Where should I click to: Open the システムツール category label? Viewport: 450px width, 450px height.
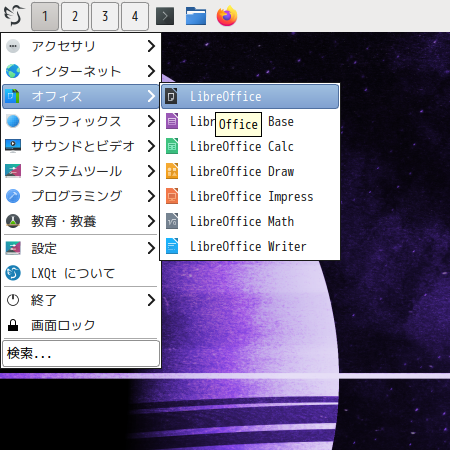coord(77,171)
